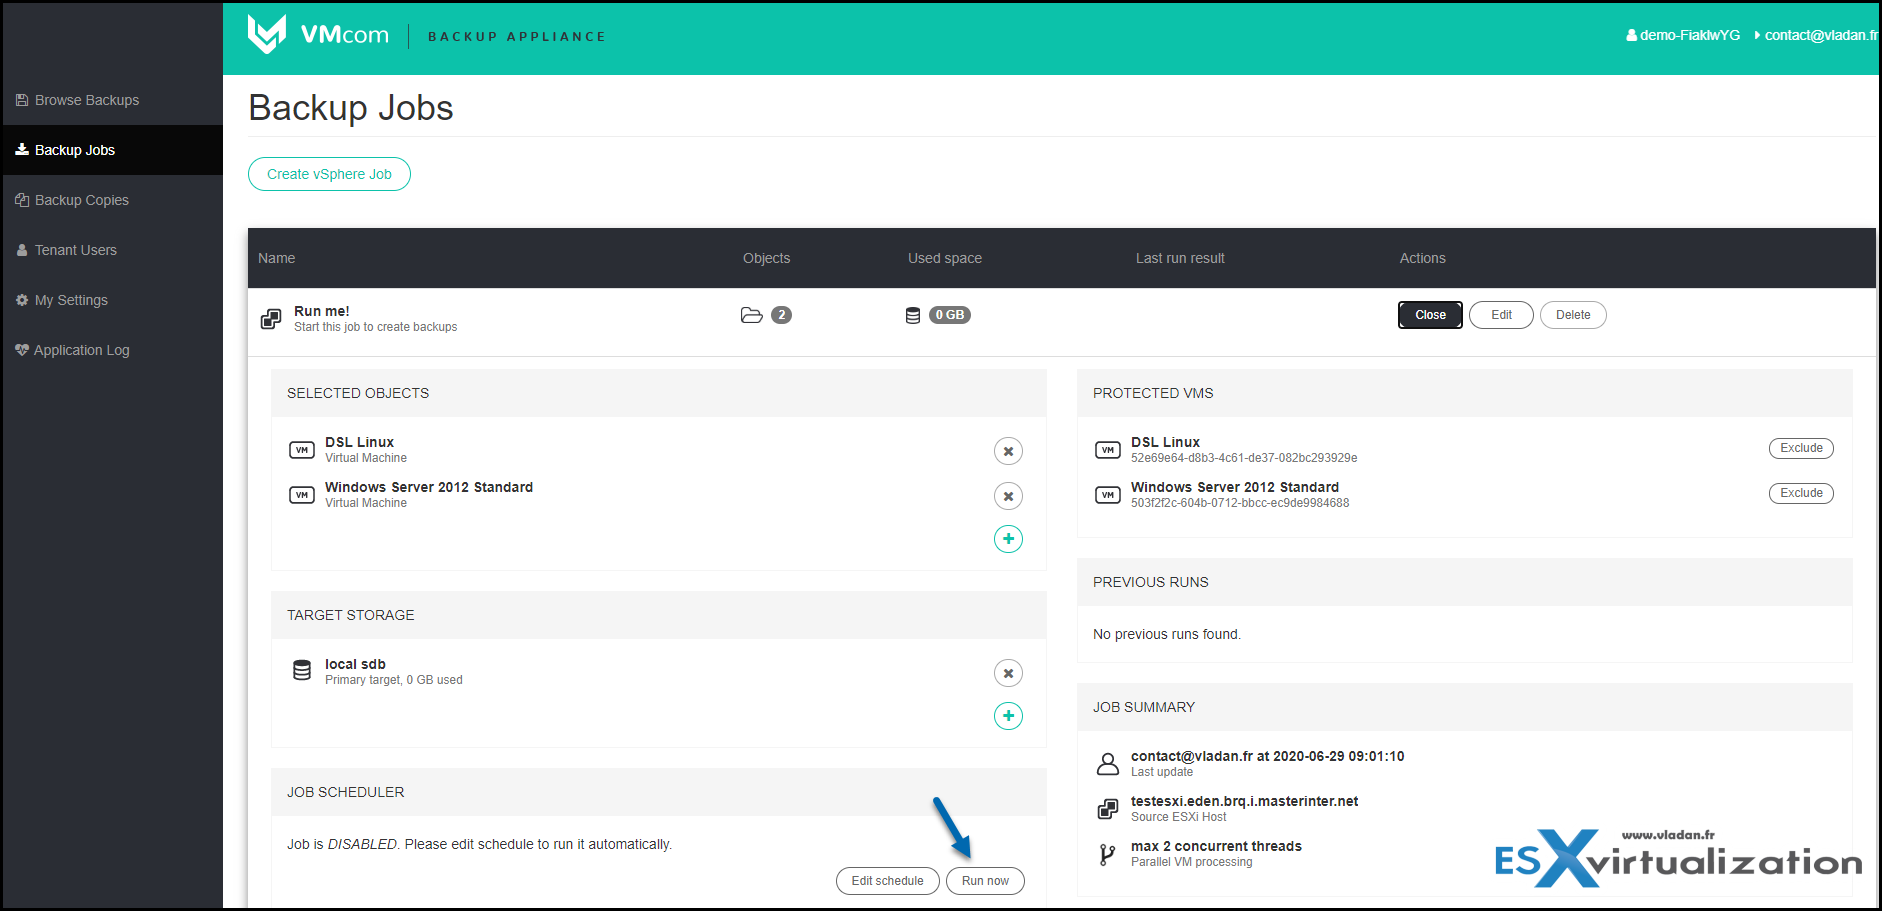
Task: Click DSL Linux VM icon in Selected Objects
Action: click(x=301, y=450)
